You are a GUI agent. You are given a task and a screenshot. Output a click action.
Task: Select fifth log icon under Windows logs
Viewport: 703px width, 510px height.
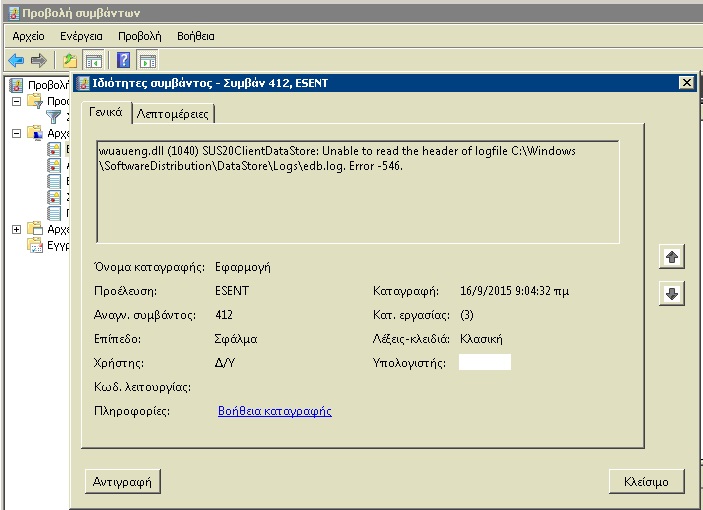[x=54, y=213]
